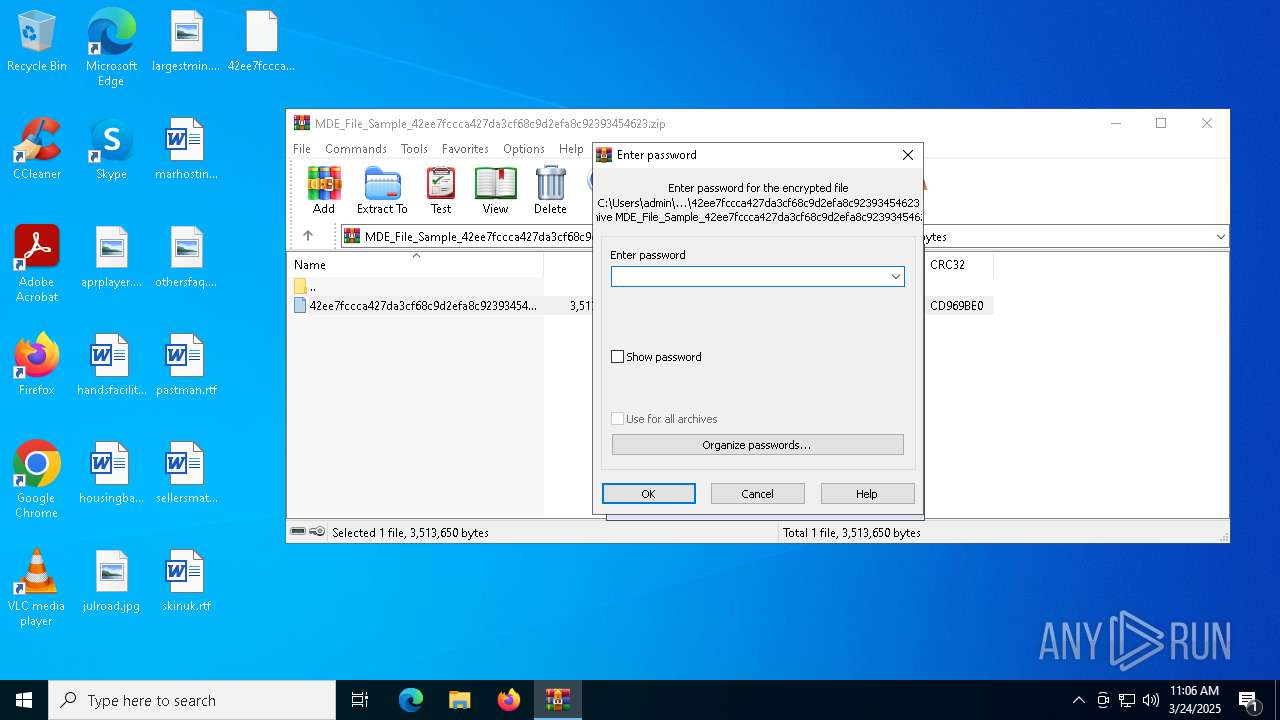Select the sellersmat... Word document icon
This screenshot has width=1280, height=720.
pyautogui.click(x=186, y=474)
